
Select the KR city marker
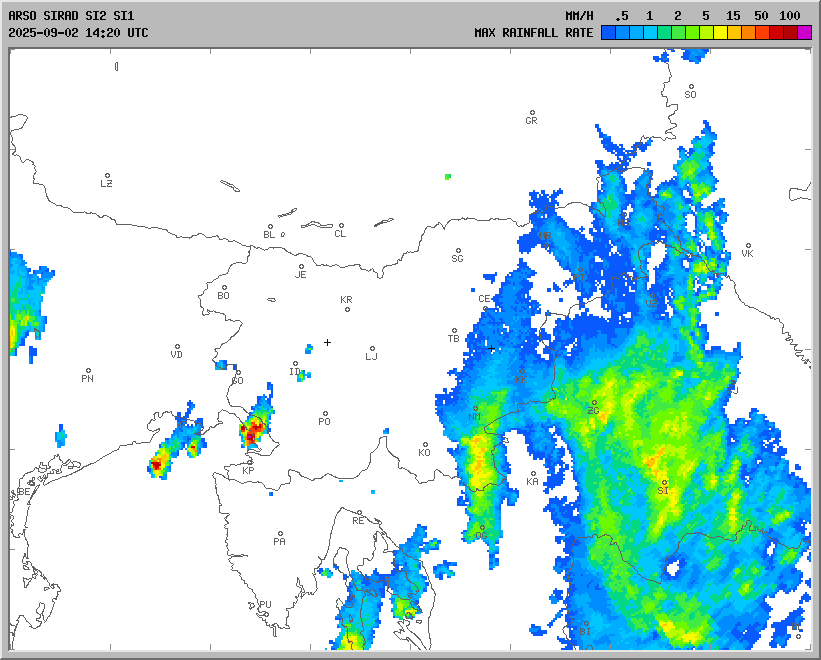click(x=347, y=308)
